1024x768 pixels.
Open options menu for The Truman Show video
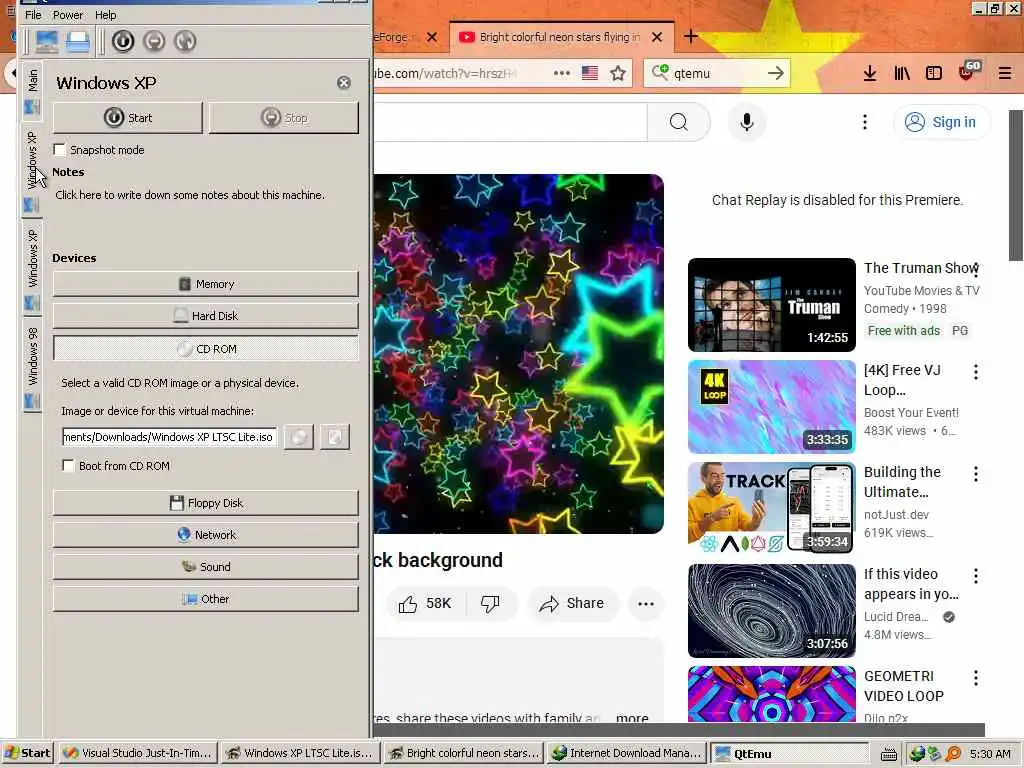point(976,269)
